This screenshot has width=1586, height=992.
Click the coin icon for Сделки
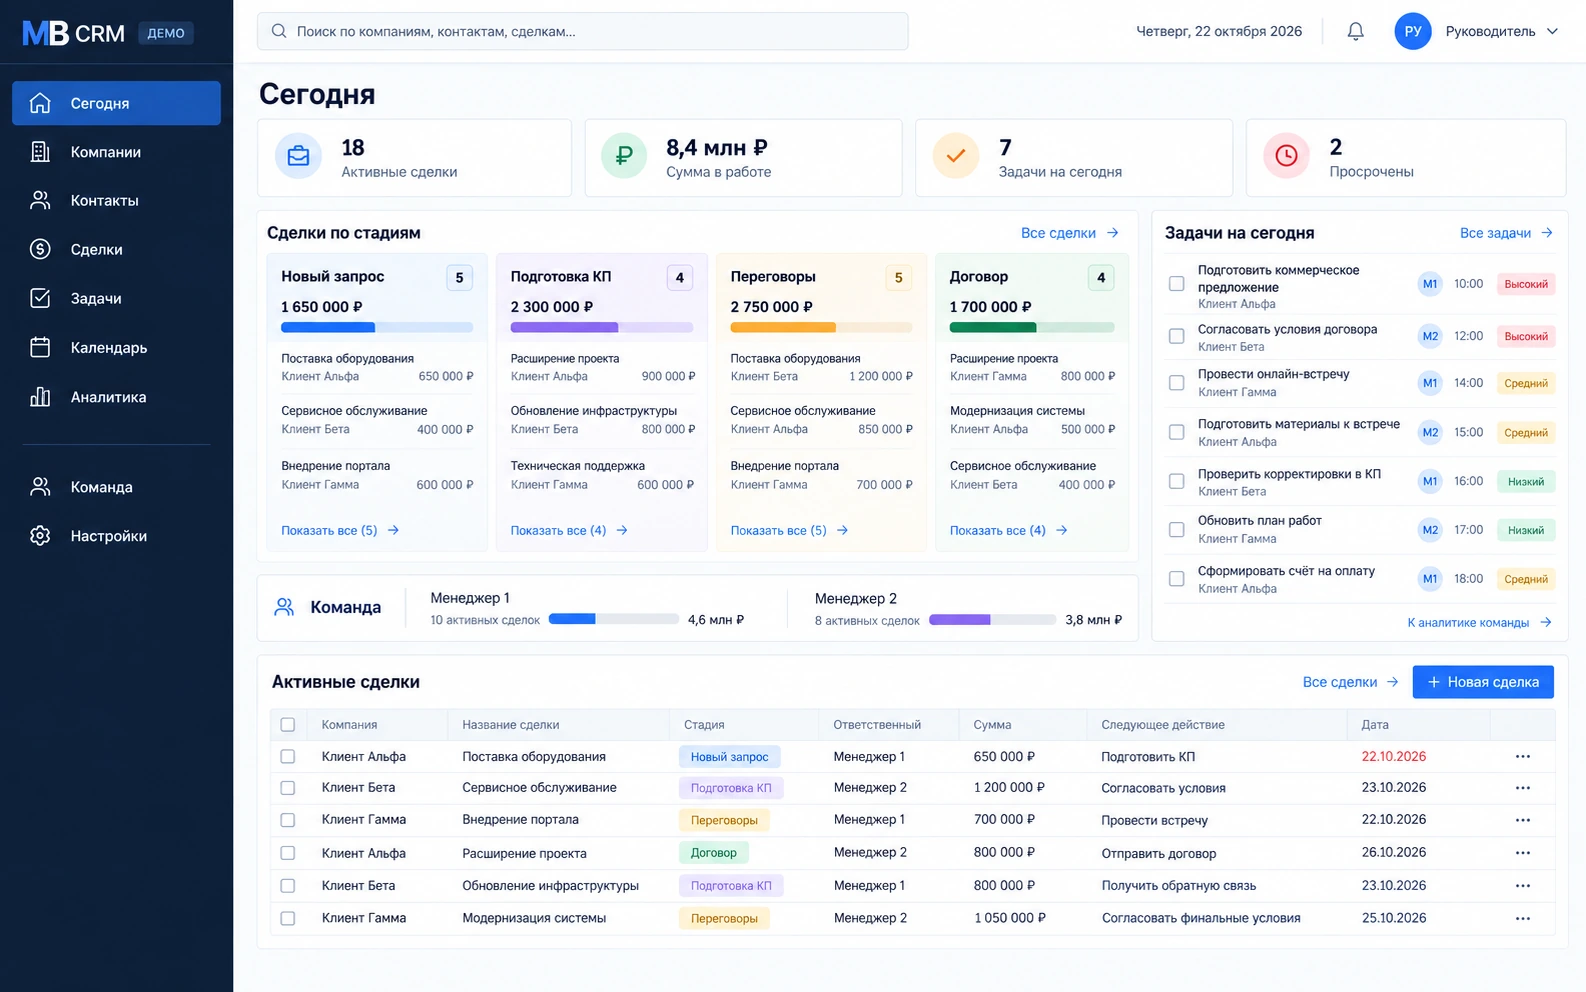(40, 249)
